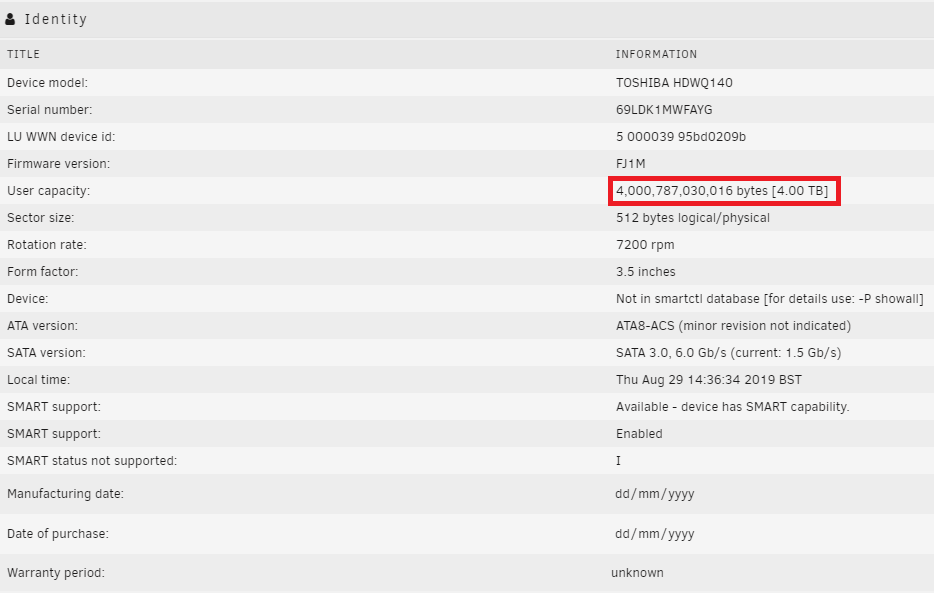Click the Identity person icon
934x593 pixels.
[x=10, y=19]
